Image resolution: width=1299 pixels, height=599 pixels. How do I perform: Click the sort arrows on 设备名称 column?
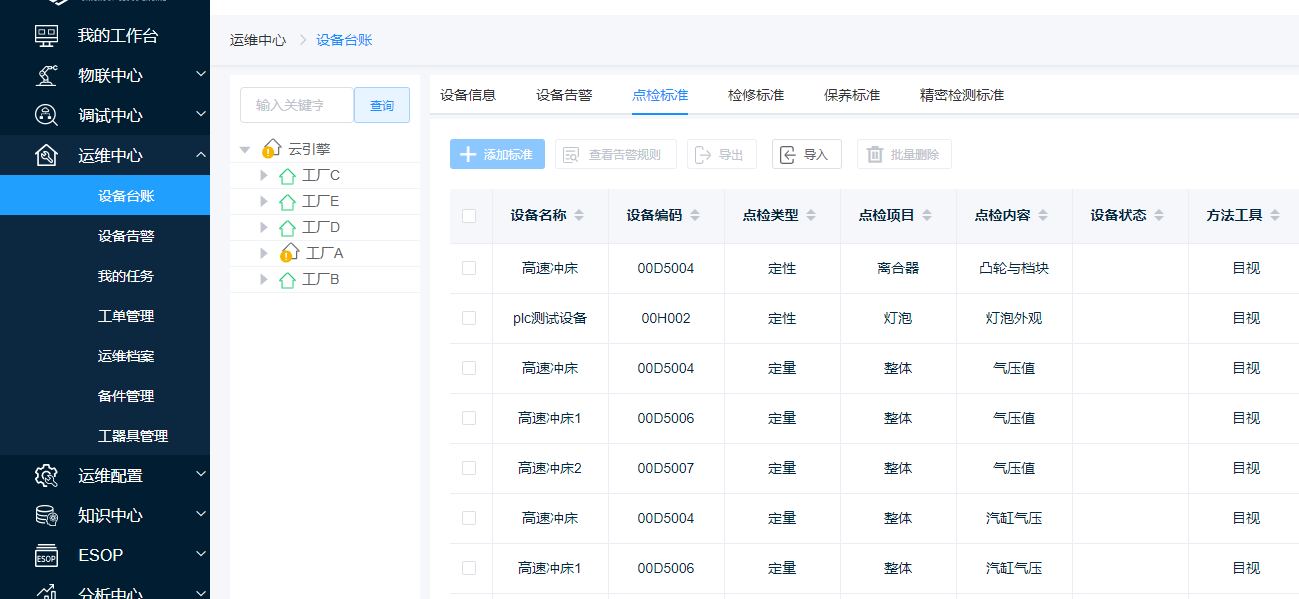[579, 216]
